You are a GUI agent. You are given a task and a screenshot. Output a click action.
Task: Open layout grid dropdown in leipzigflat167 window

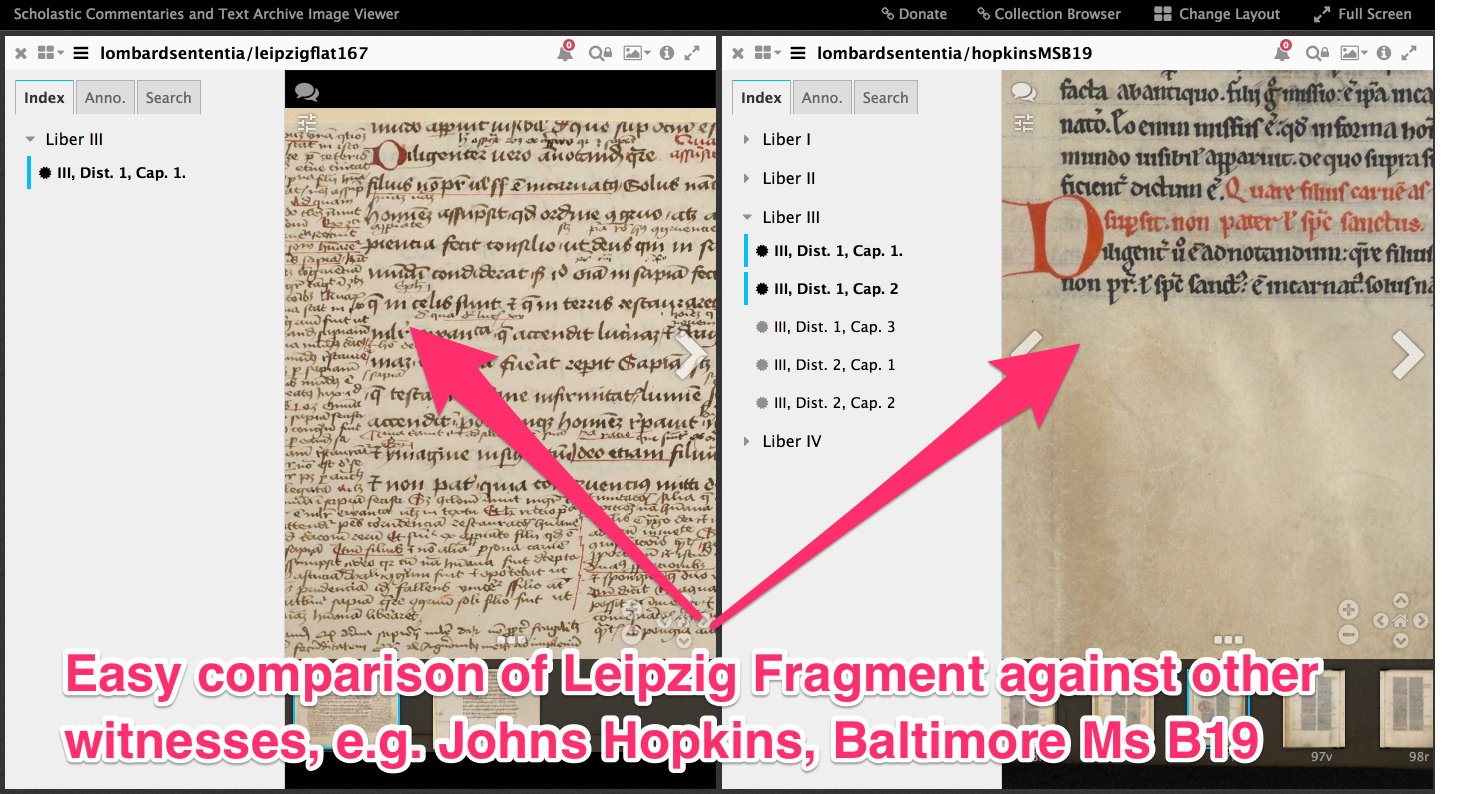[x=50, y=53]
